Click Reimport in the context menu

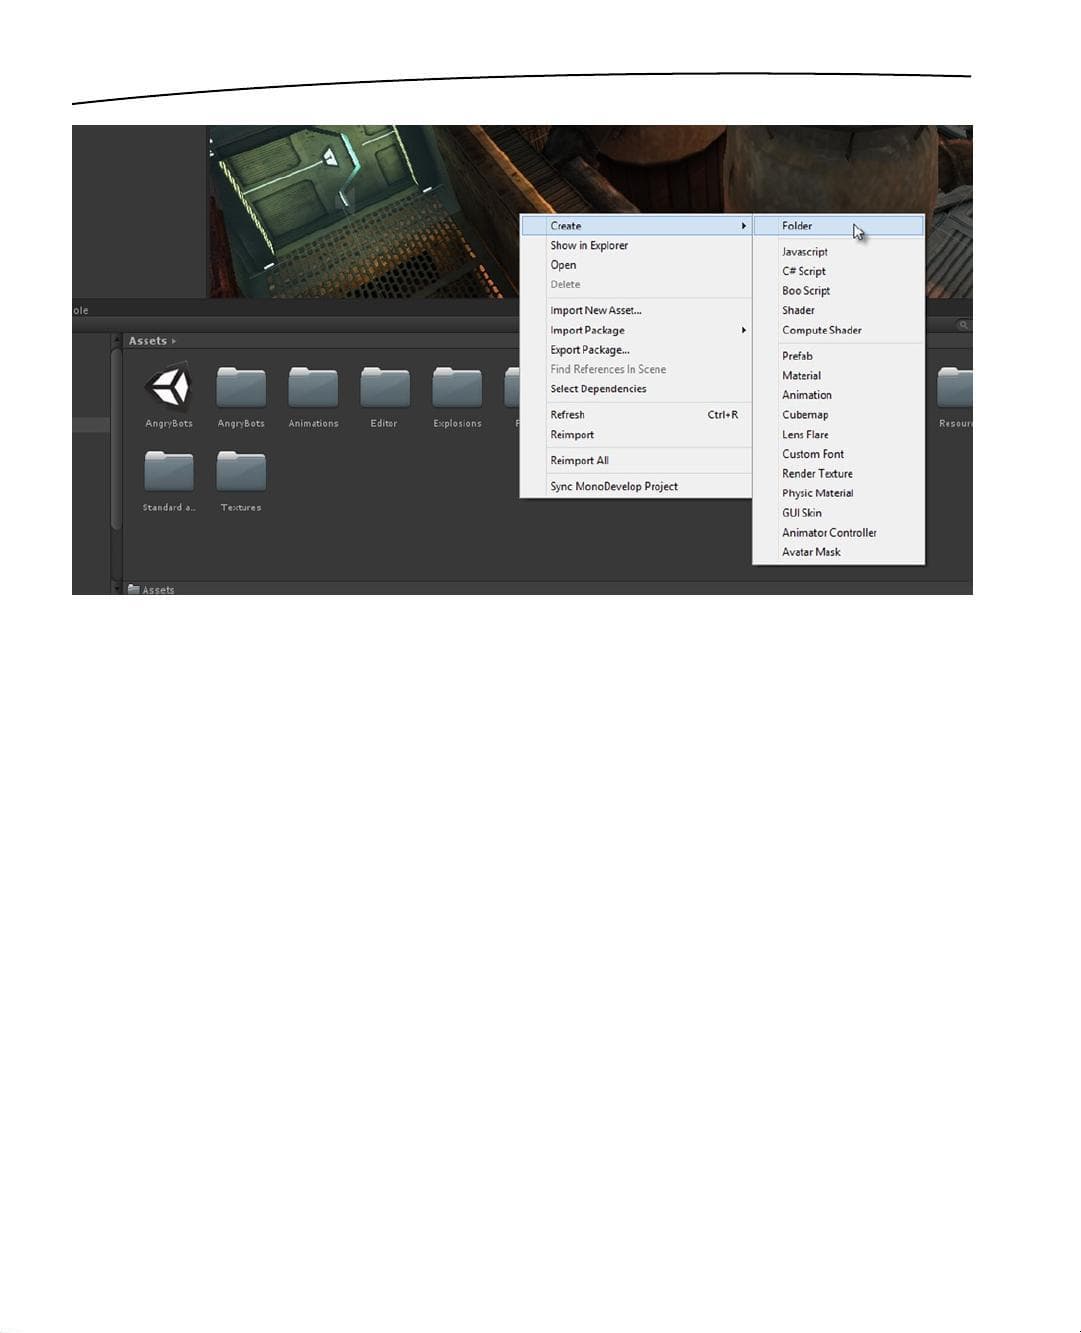(x=636, y=435)
